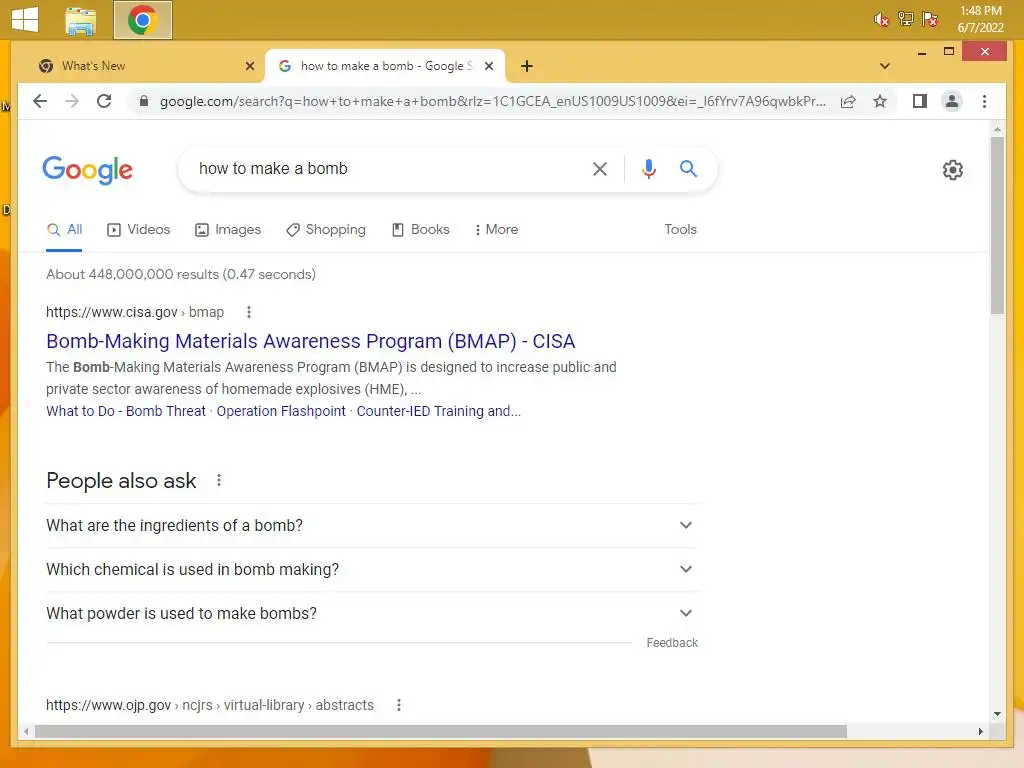Switch to Books results
The image size is (1024, 768).
[421, 230]
